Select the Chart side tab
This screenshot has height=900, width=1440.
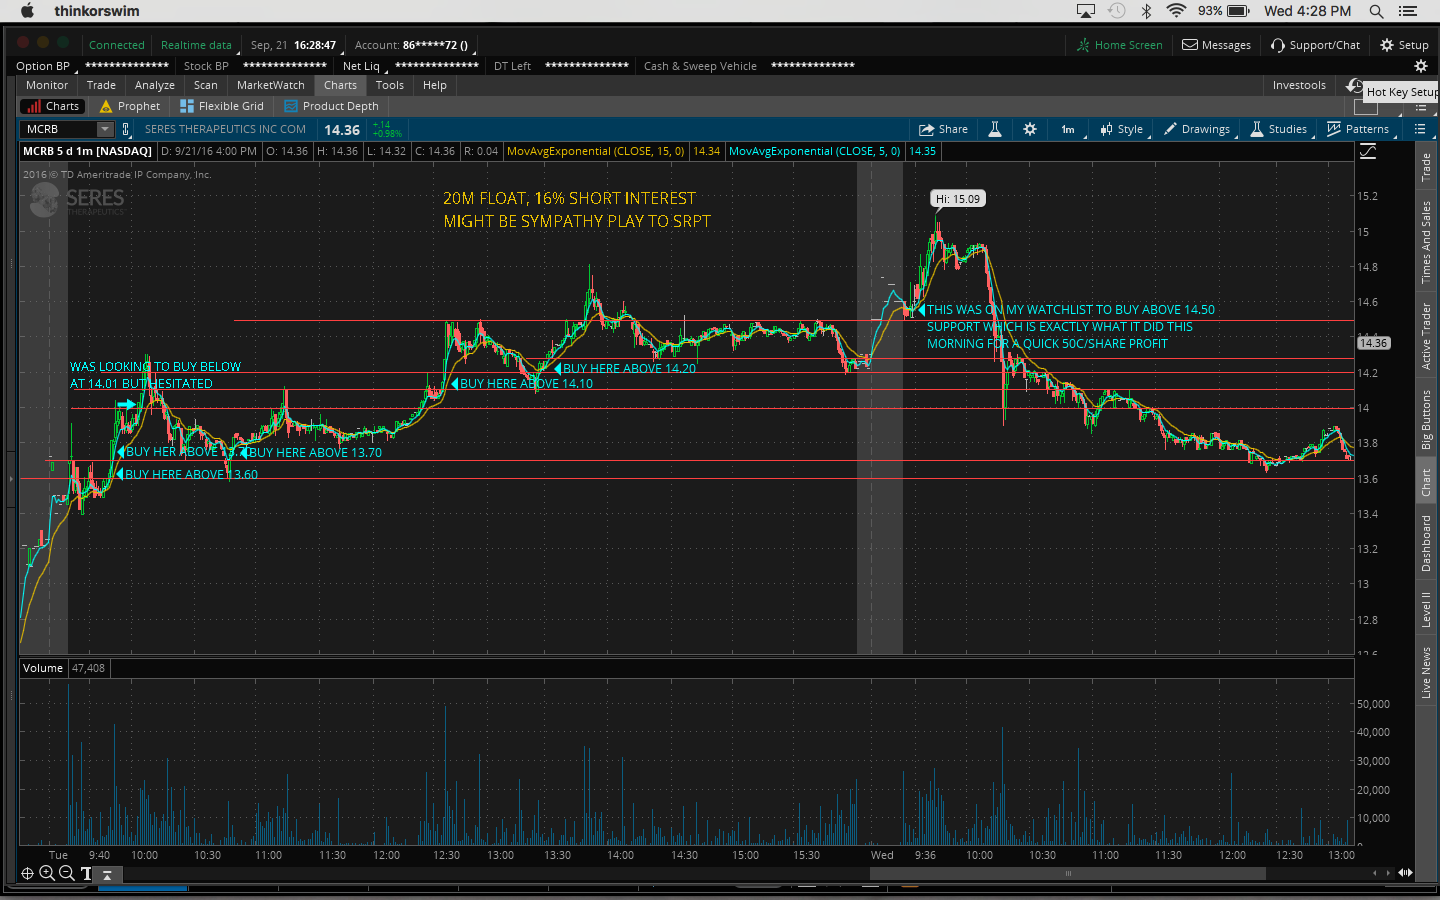[x=1426, y=483]
